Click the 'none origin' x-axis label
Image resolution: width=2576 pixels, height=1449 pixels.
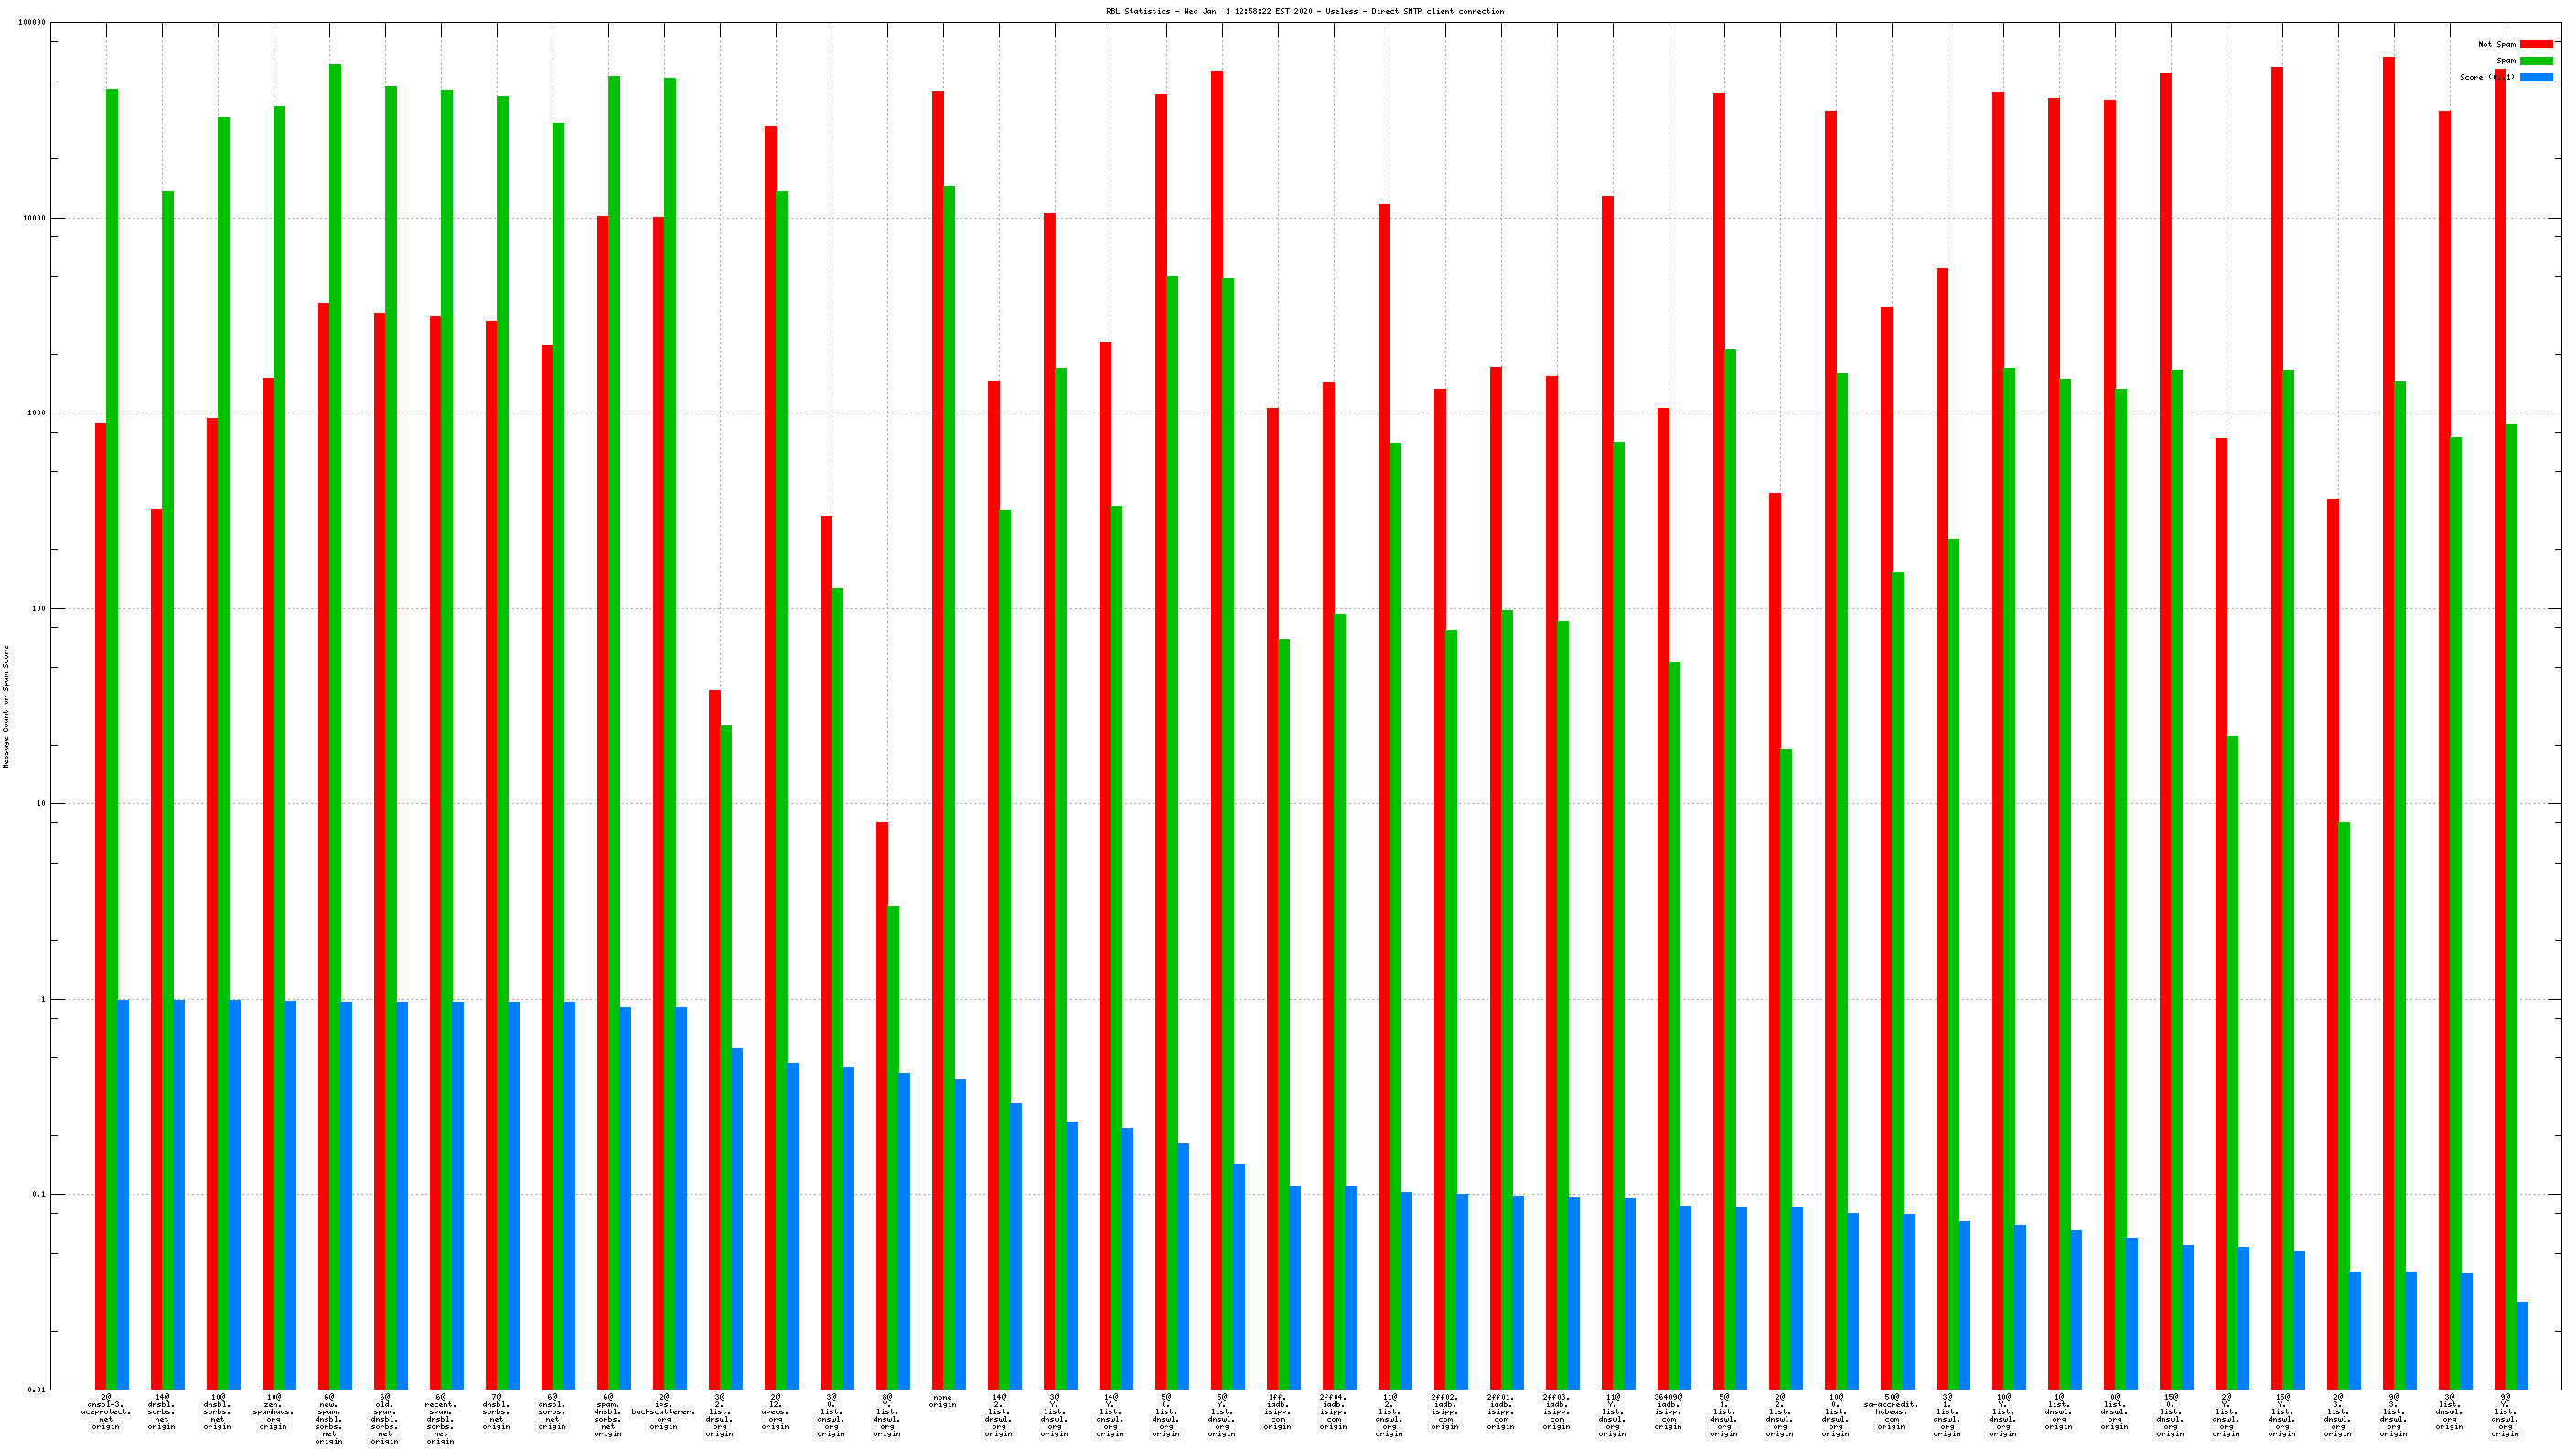click(942, 1401)
